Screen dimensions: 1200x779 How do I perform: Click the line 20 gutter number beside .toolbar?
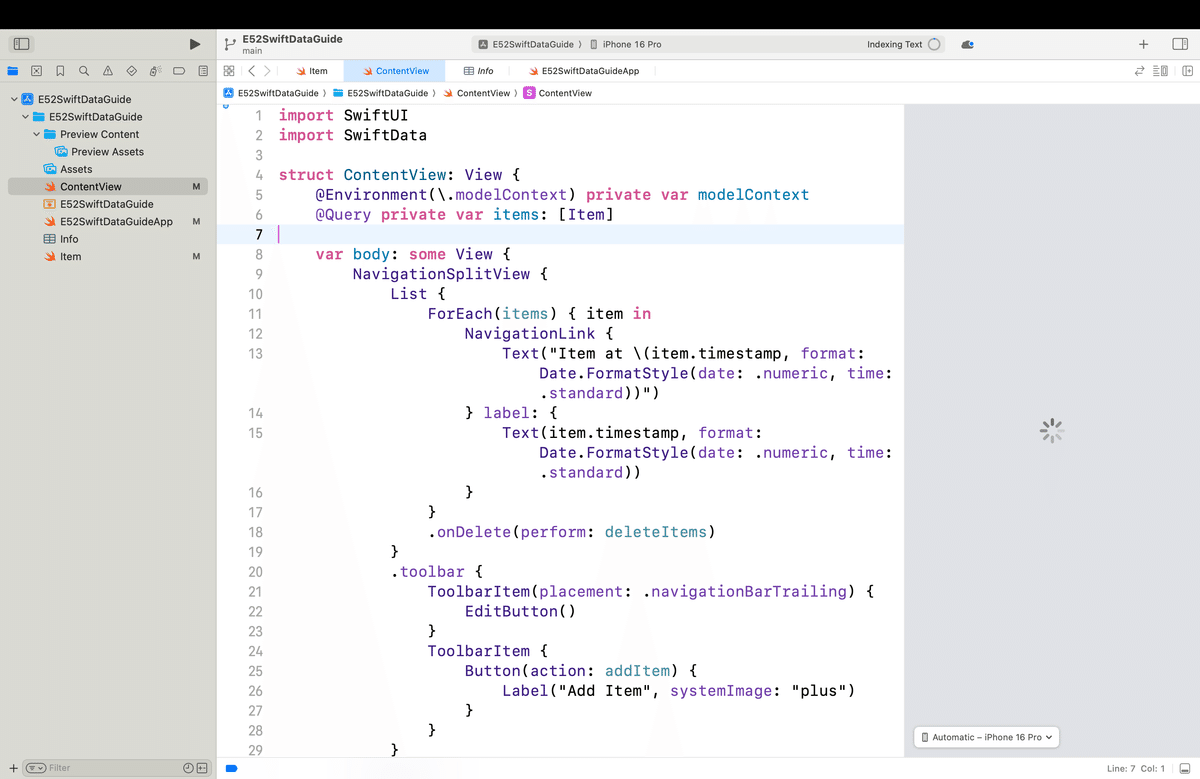click(255, 572)
